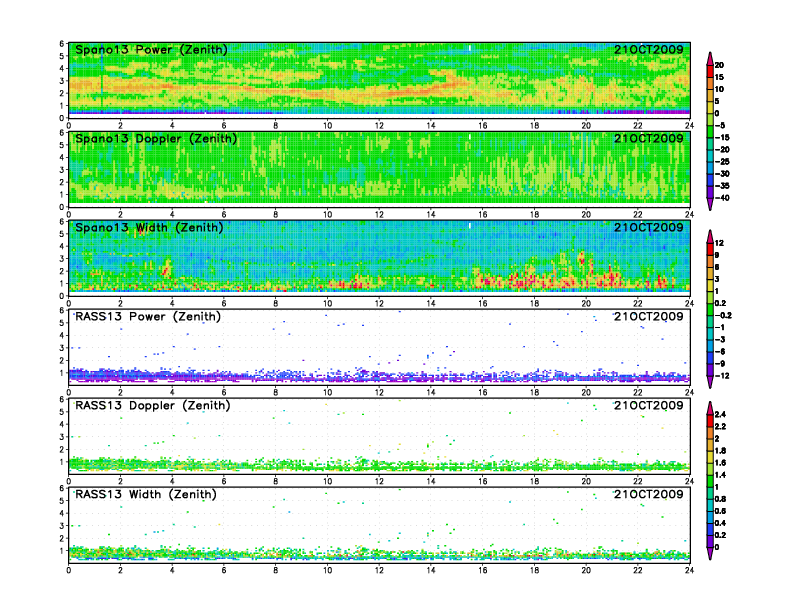Click the height 6 tick of Spano13 Power panel
Image resolution: width=792 pixels, height=612 pixels.
pos(62,43)
